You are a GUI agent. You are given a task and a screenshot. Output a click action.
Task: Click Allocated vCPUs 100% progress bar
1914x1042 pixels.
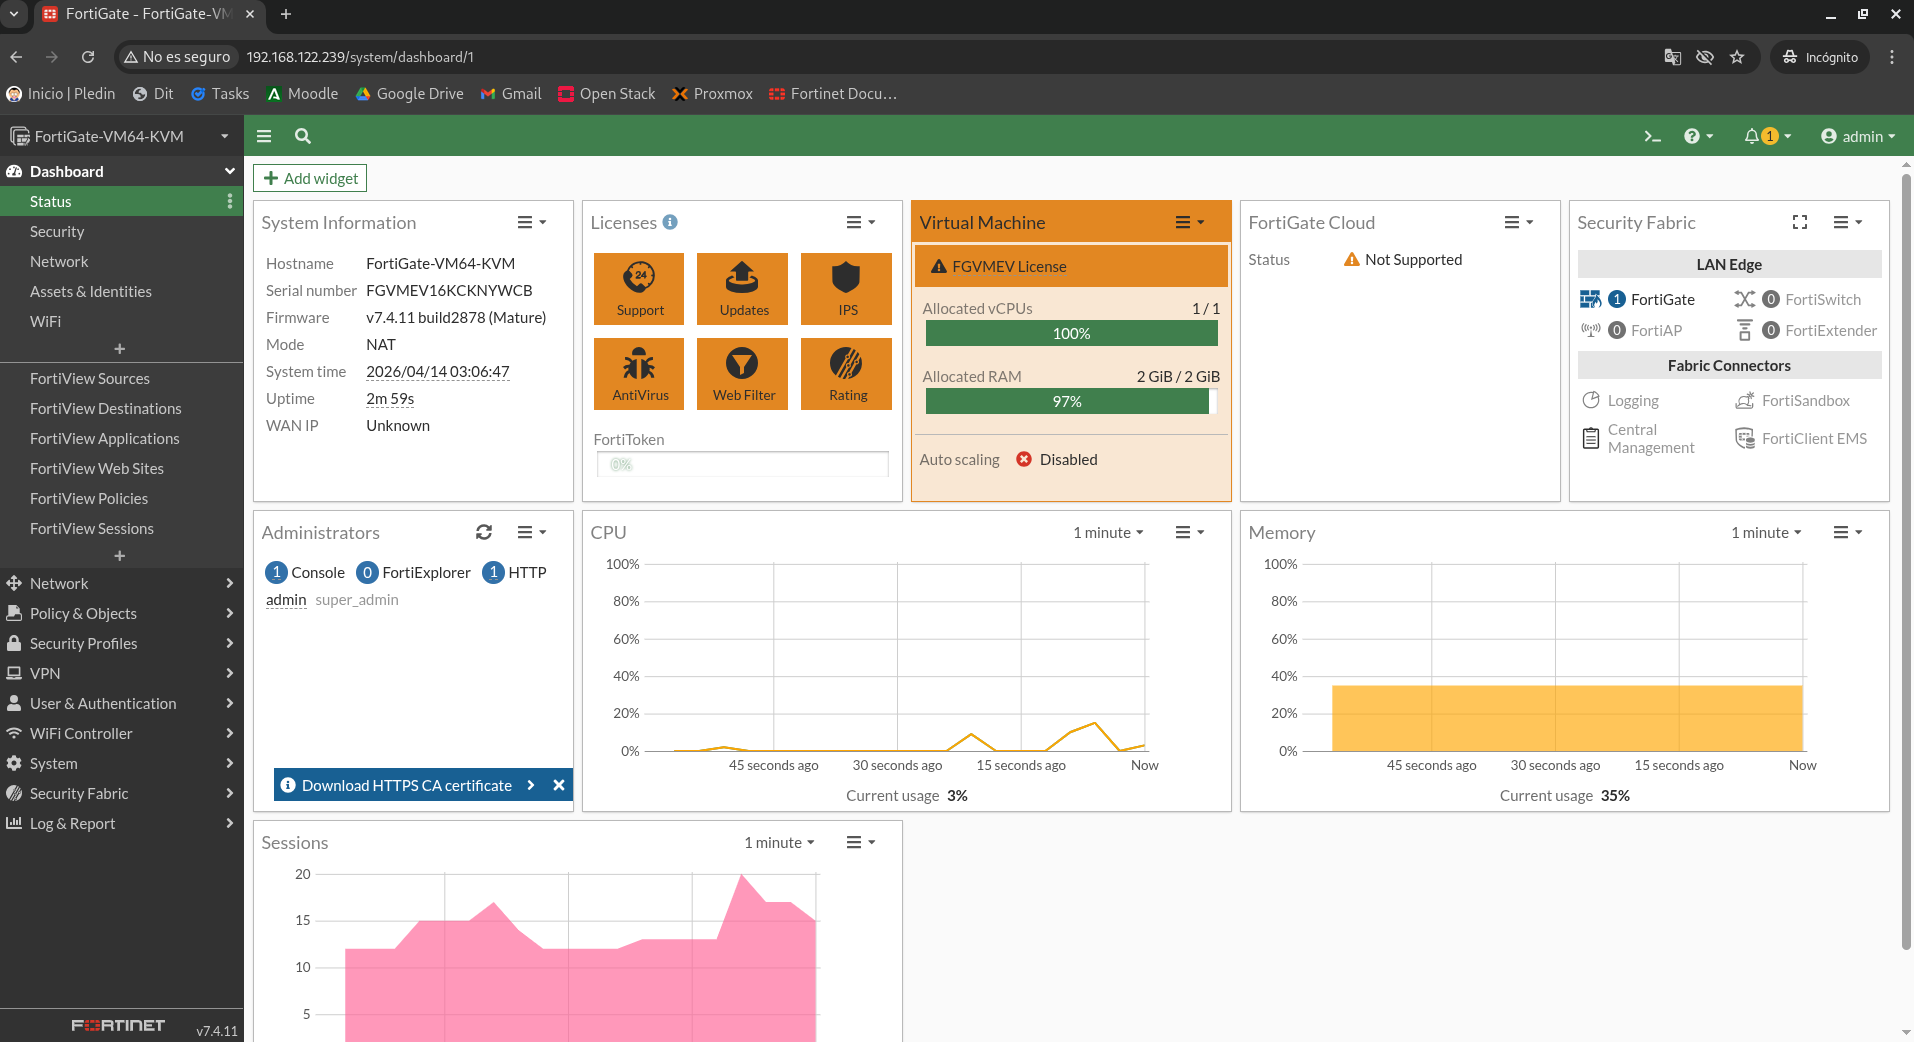(1071, 333)
